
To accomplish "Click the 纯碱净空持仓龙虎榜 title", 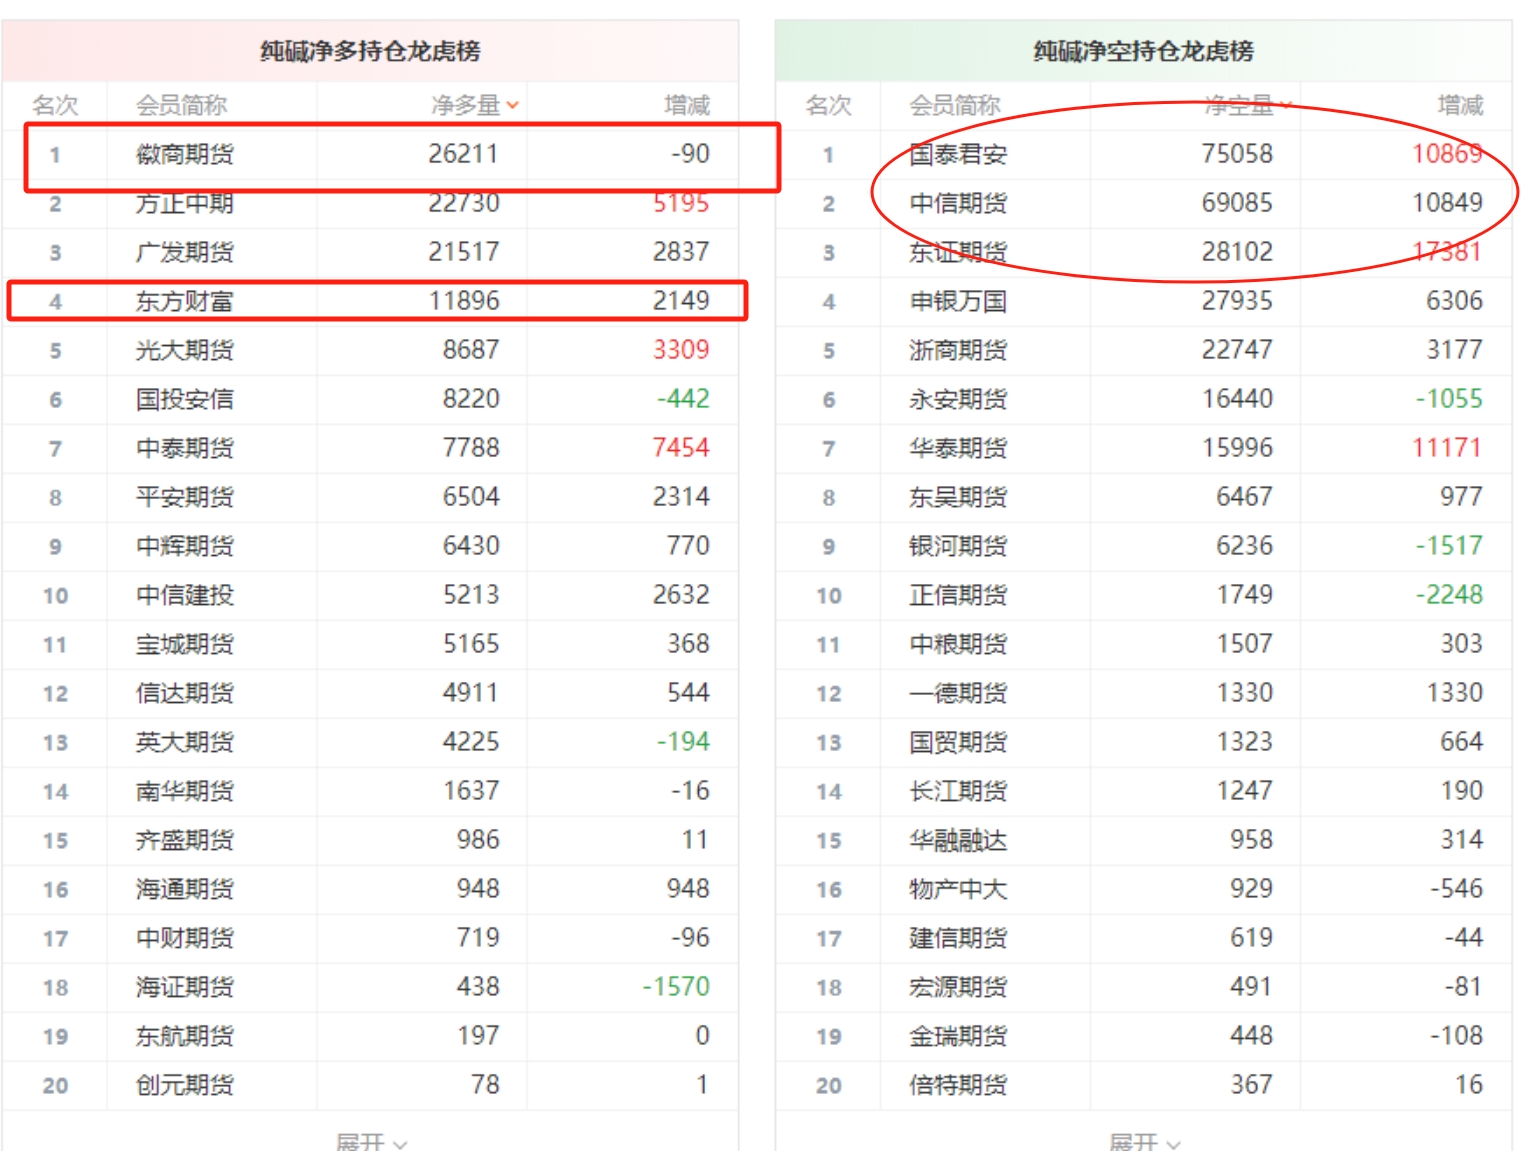I will click(1143, 51).
